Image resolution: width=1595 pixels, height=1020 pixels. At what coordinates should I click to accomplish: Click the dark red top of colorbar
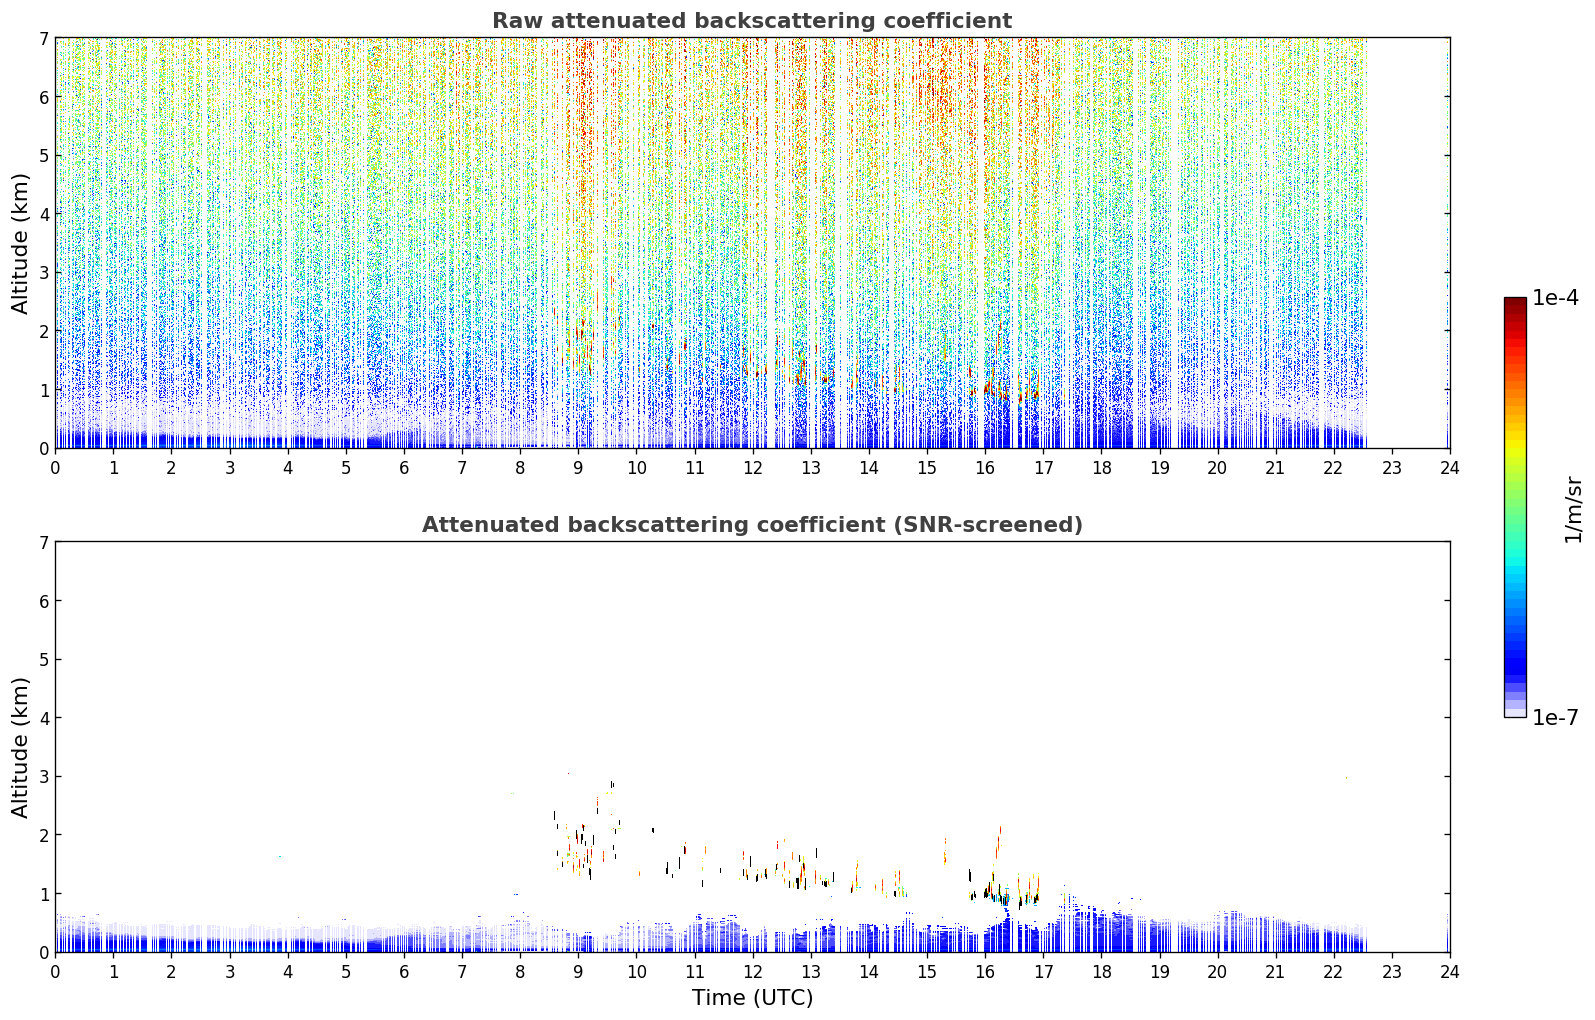point(1515,305)
